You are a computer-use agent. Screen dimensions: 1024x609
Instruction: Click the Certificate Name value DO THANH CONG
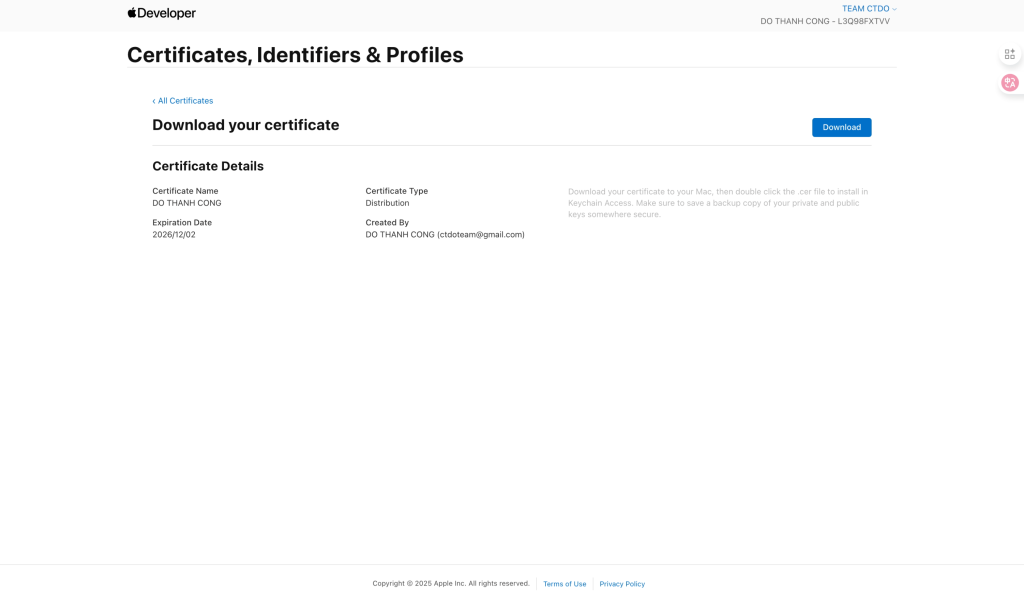point(187,203)
